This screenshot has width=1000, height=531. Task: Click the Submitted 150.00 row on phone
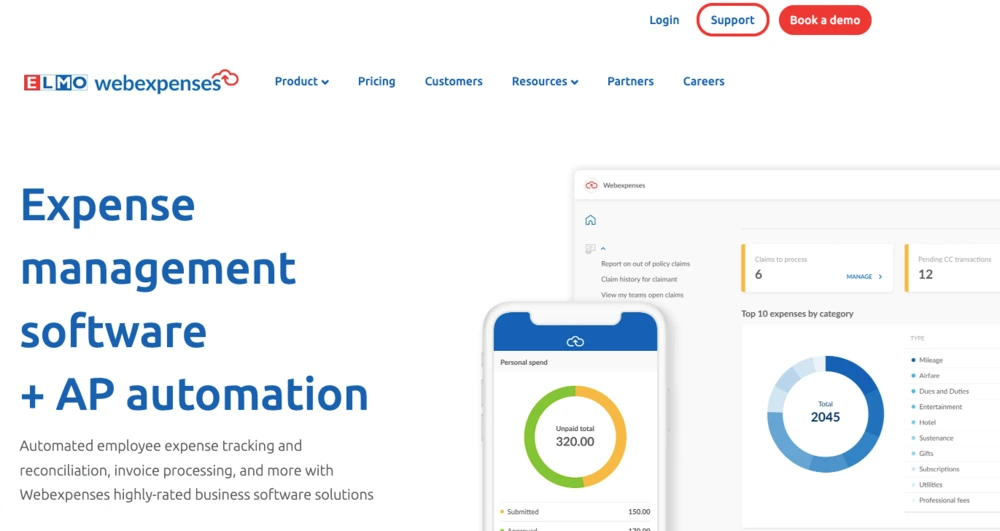coord(575,512)
